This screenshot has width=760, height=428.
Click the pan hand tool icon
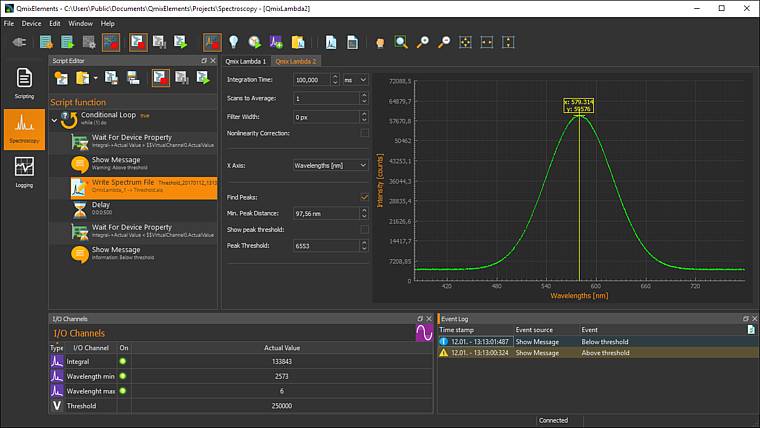point(380,43)
